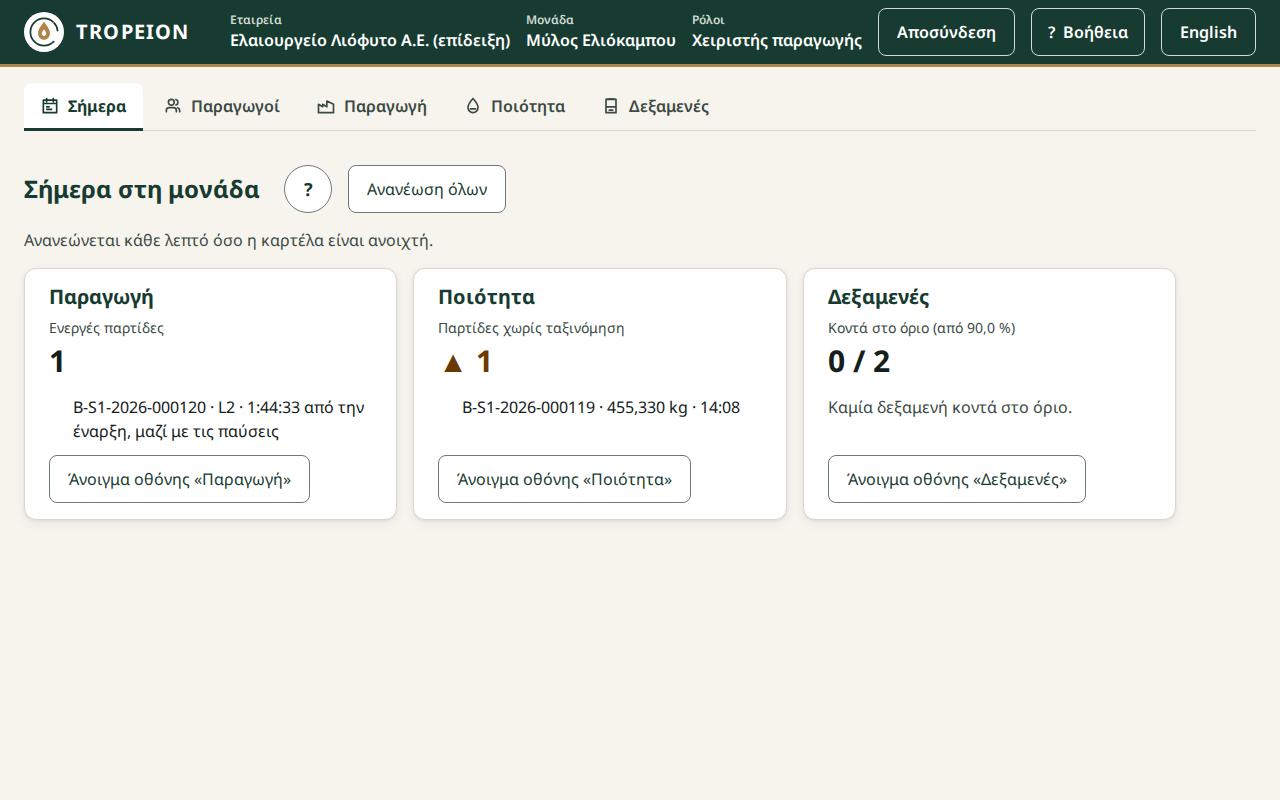Click the calendar icon in the Σήμερα tab
Screen dimensions: 1280x800
(x=50, y=106)
